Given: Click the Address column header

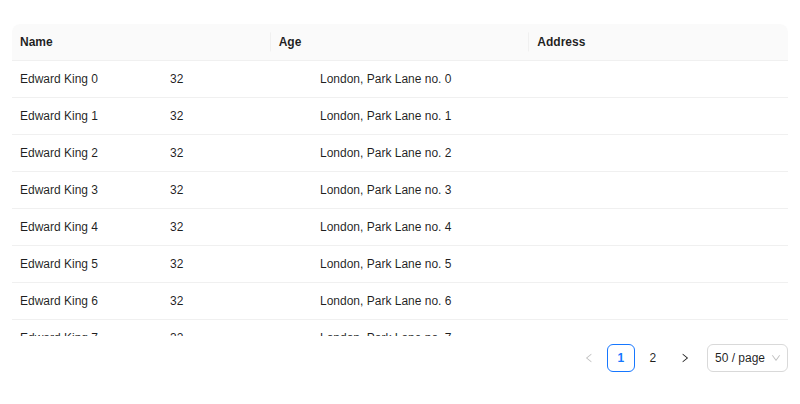Looking at the screenshot, I should 561,42.
